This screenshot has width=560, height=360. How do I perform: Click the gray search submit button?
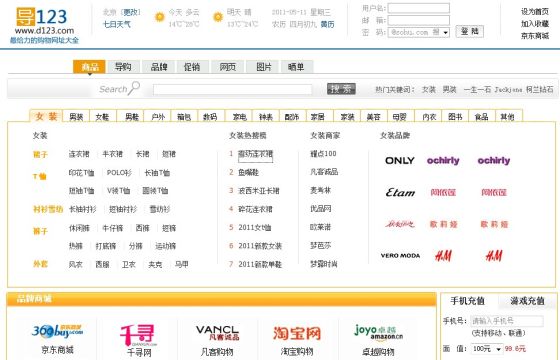341,89
